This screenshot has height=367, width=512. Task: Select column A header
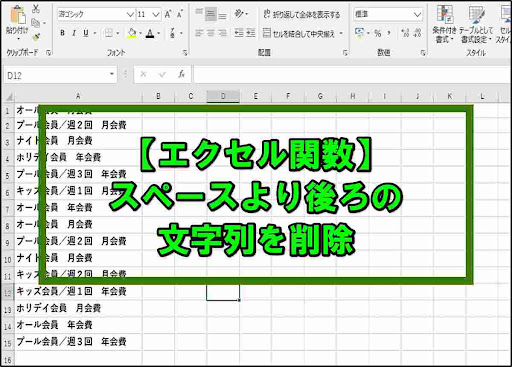coord(78,96)
